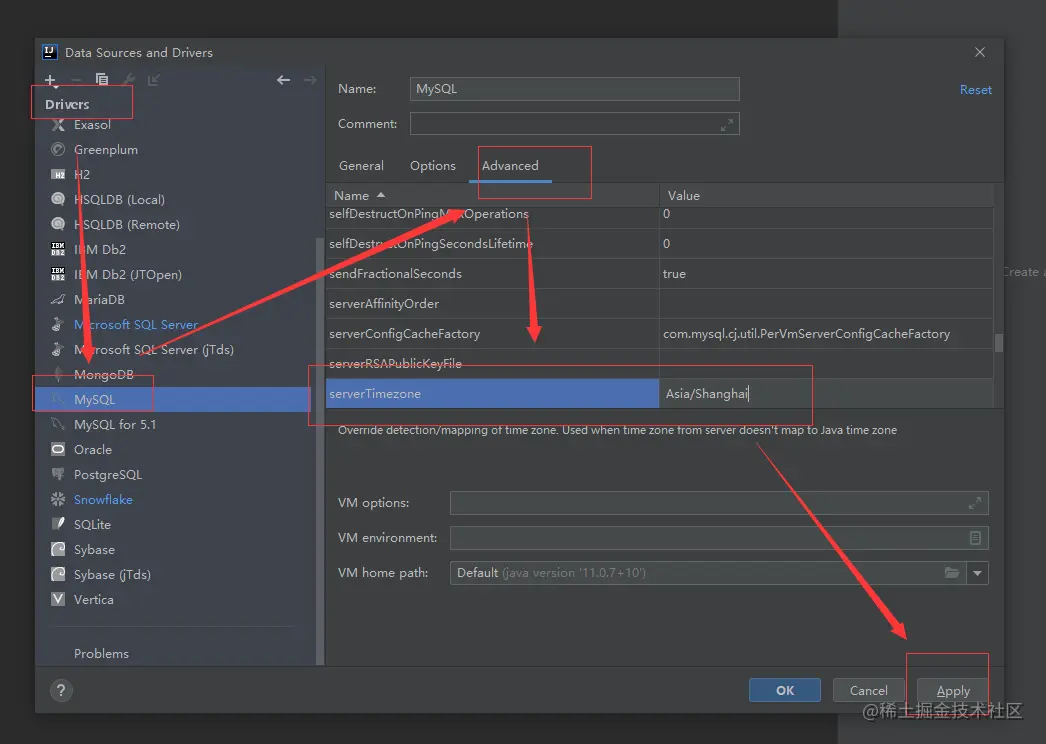
Task: Click the Oracle driver icon
Action: click(58, 450)
